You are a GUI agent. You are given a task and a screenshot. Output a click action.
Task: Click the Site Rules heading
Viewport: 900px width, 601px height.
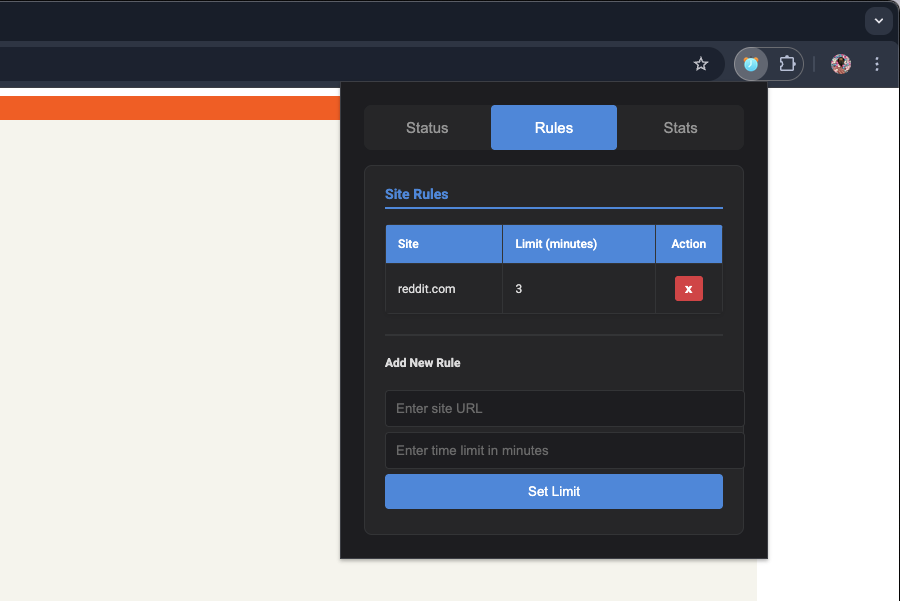(x=417, y=194)
